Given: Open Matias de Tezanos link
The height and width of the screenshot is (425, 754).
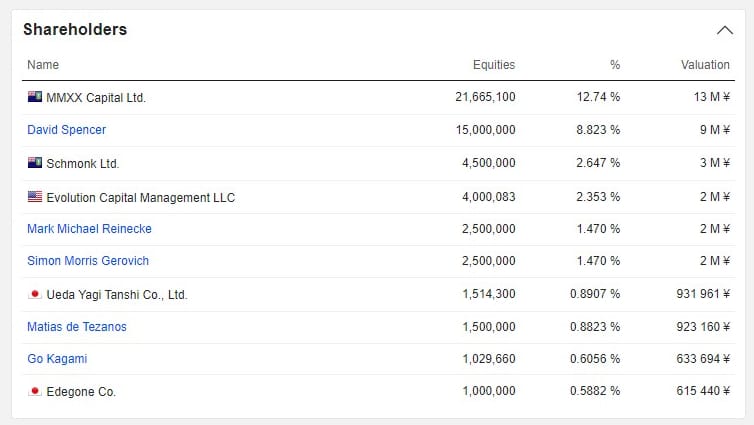Looking at the screenshot, I should coord(77,327).
